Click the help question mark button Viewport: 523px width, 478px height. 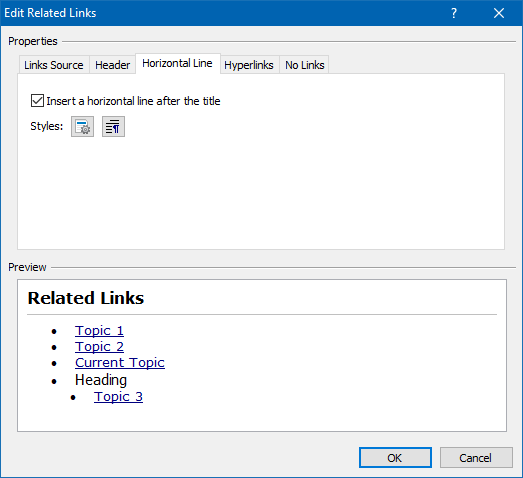click(x=454, y=13)
